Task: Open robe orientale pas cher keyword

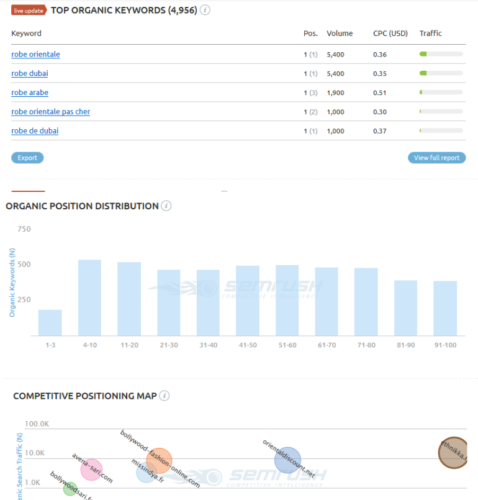Action: pyautogui.click(x=51, y=112)
